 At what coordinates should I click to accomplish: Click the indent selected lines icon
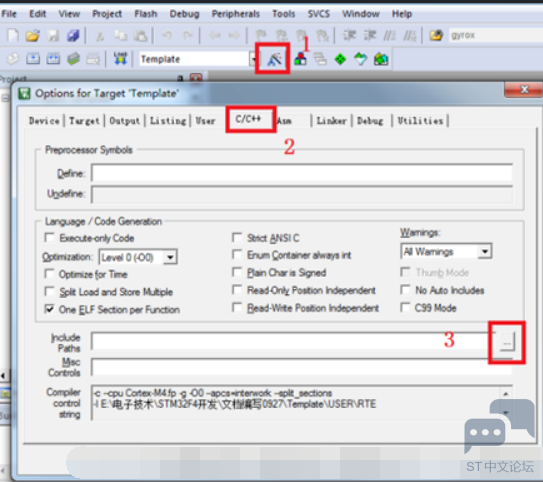349,35
